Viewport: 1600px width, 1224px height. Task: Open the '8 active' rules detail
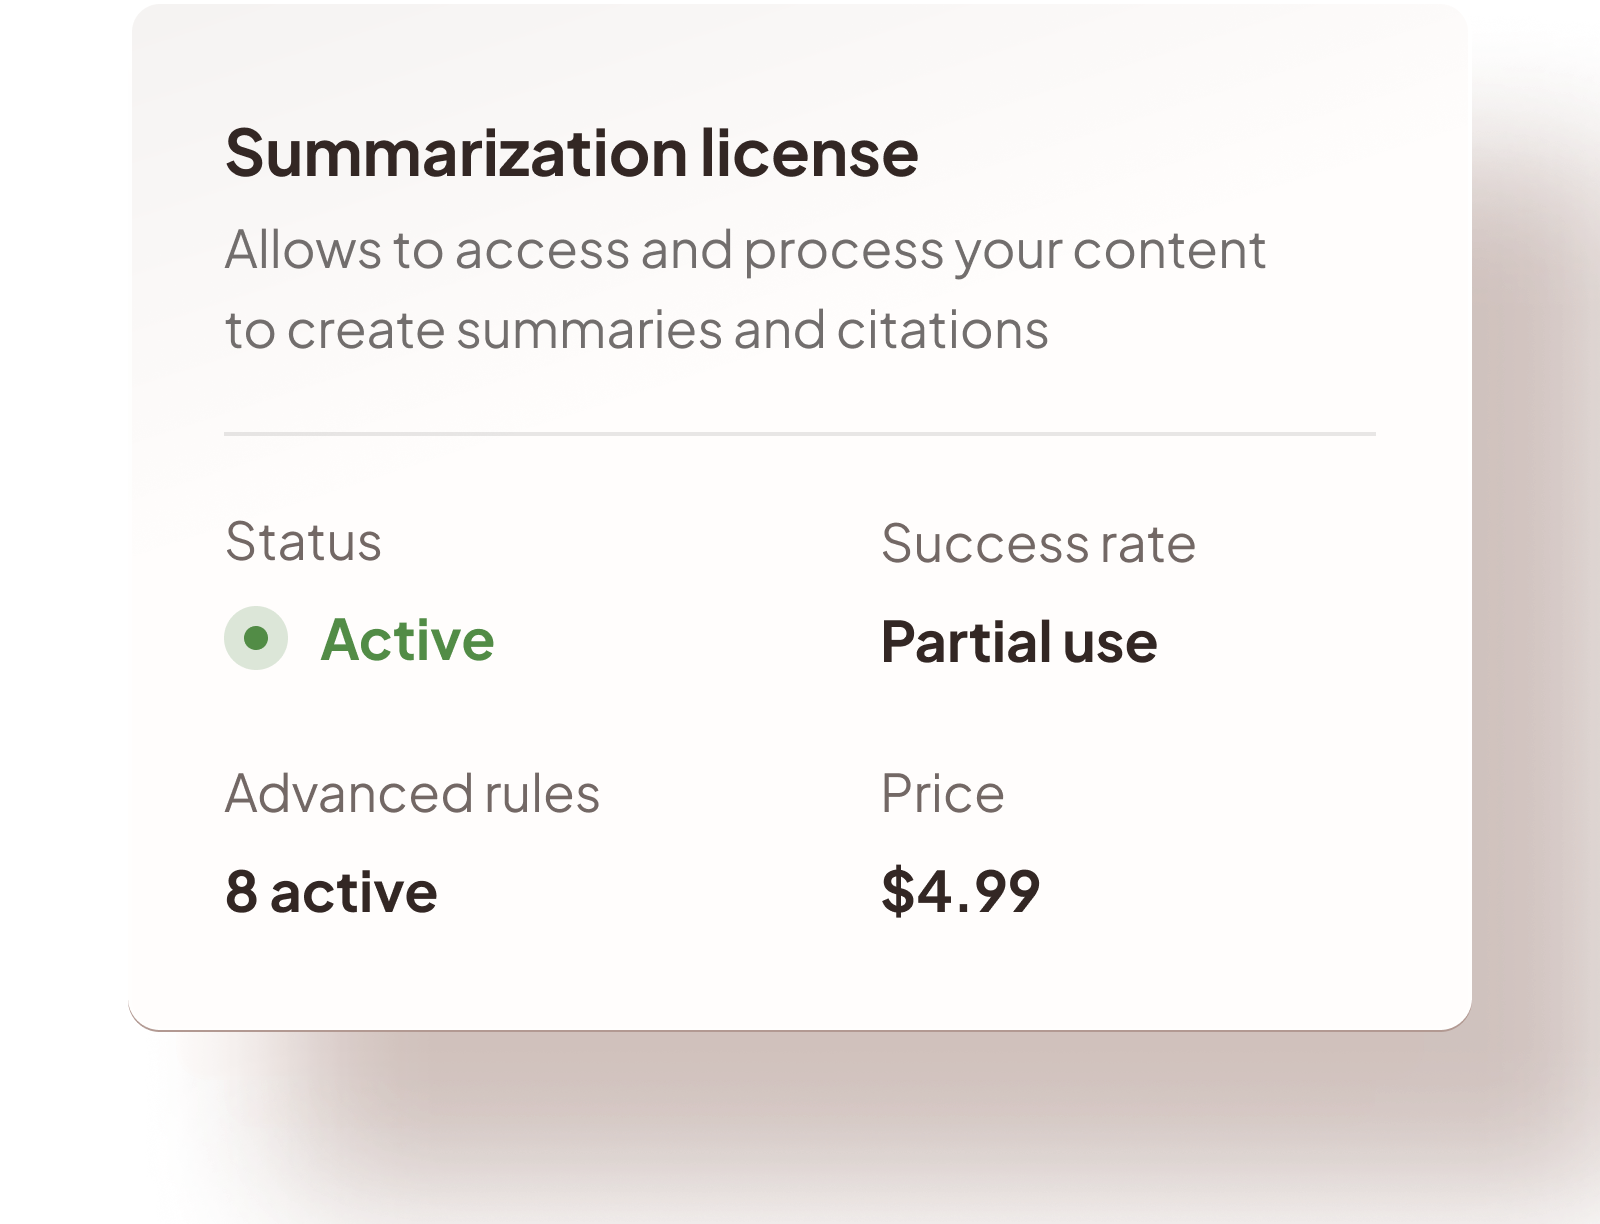click(330, 893)
